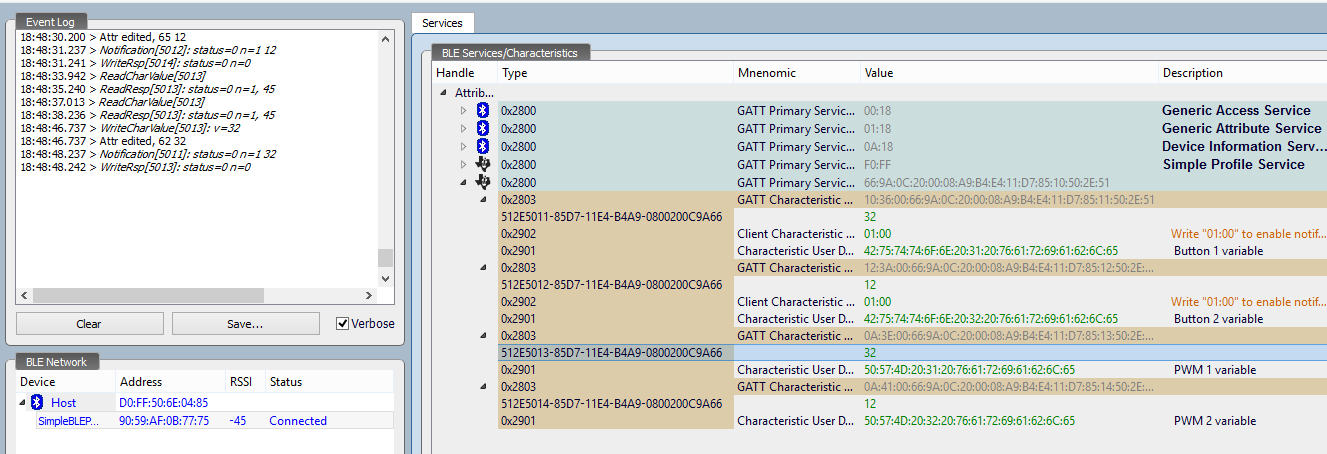Collapse the 0x2803 characteristic above 512E5012 UUID
1327x454 pixels.
(x=483, y=267)
